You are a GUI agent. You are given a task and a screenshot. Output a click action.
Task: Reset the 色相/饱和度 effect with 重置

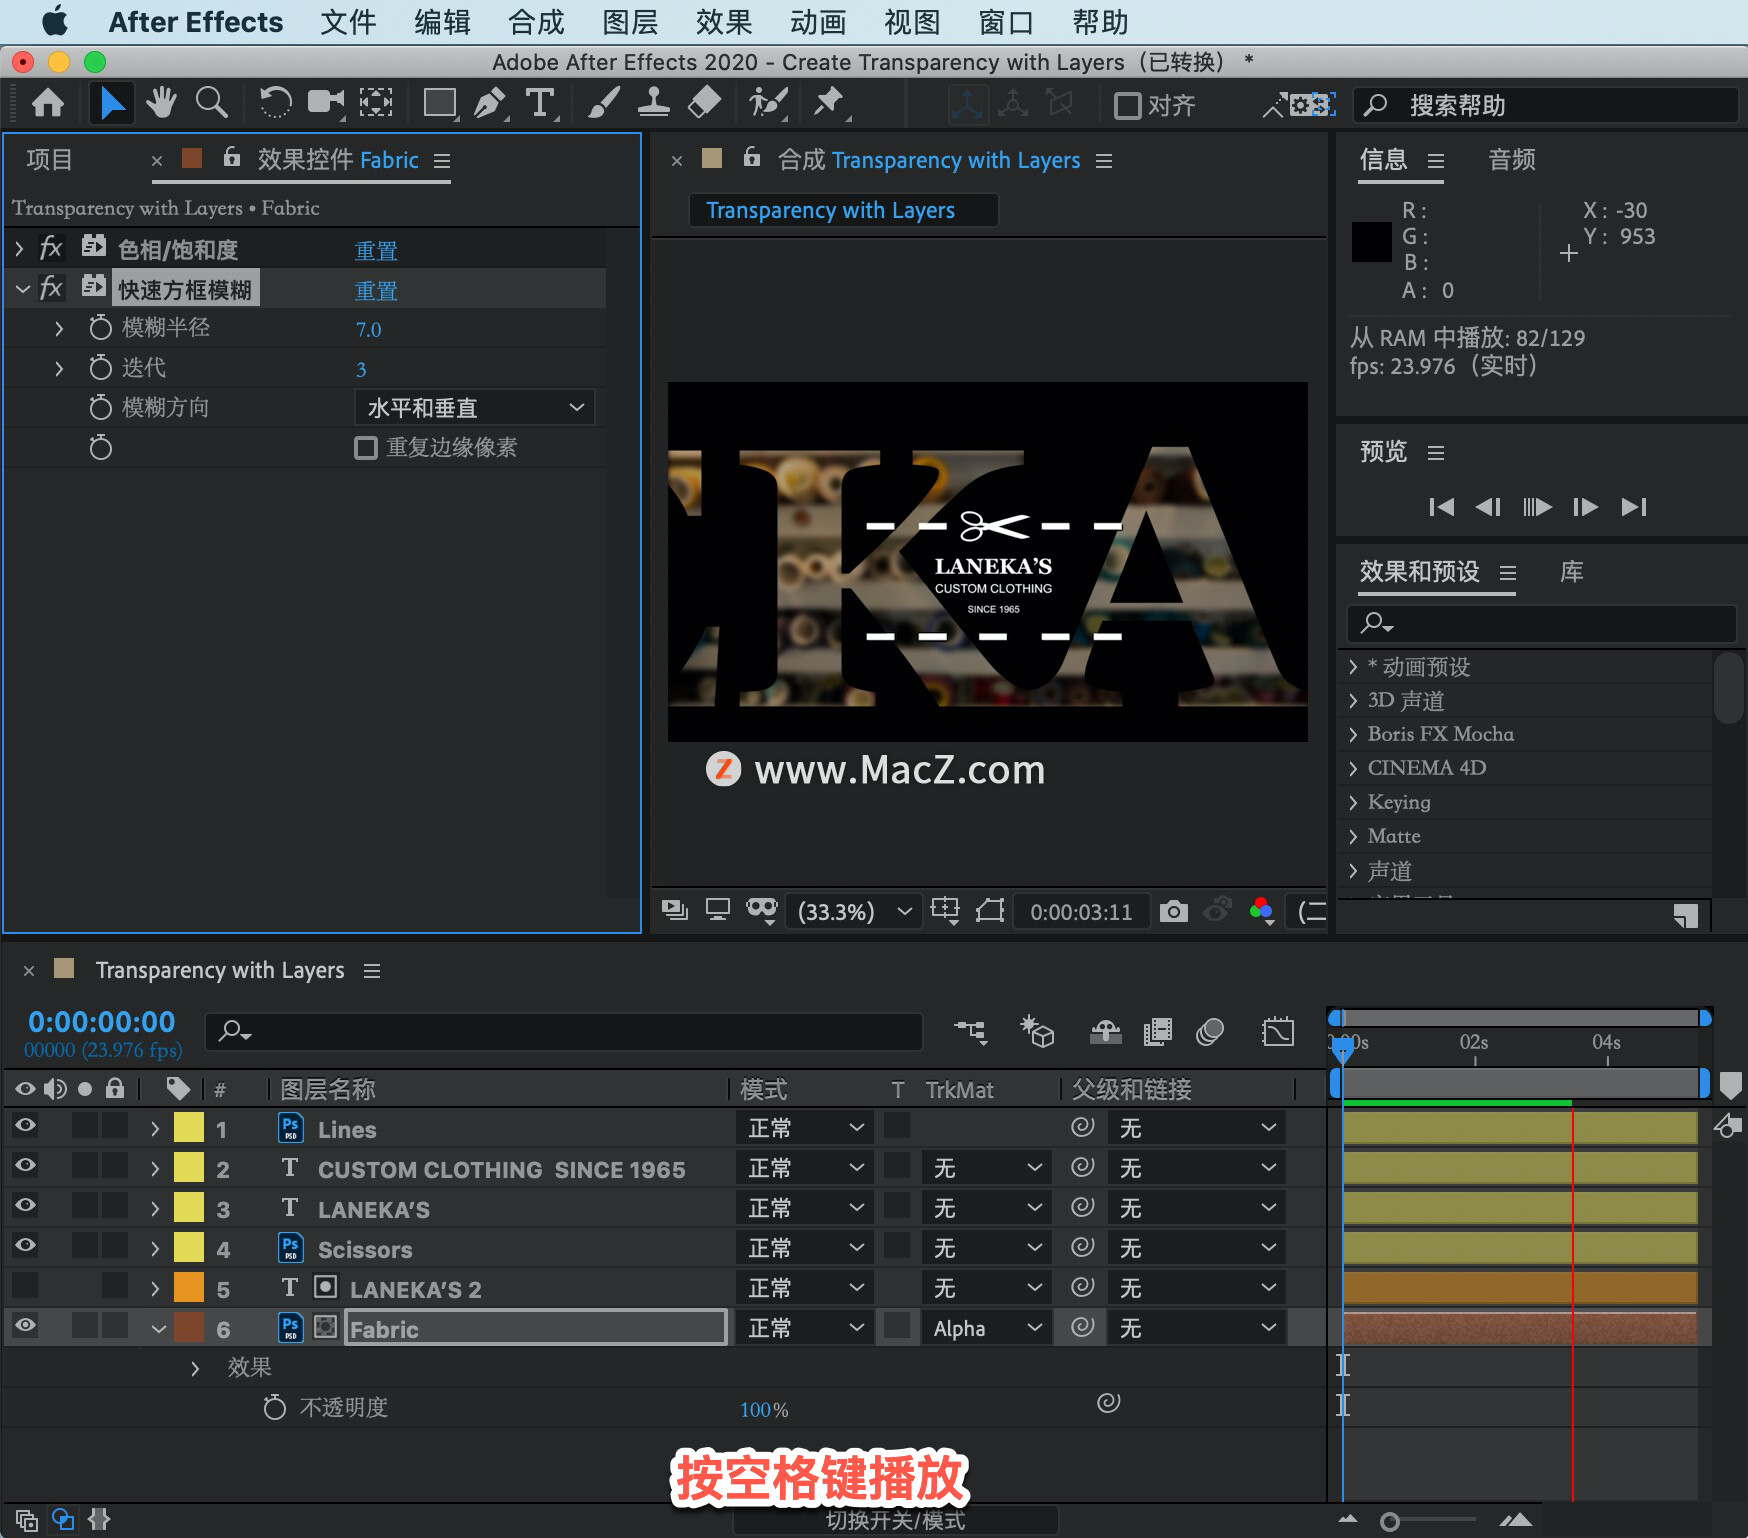click(x=376, y=250)
